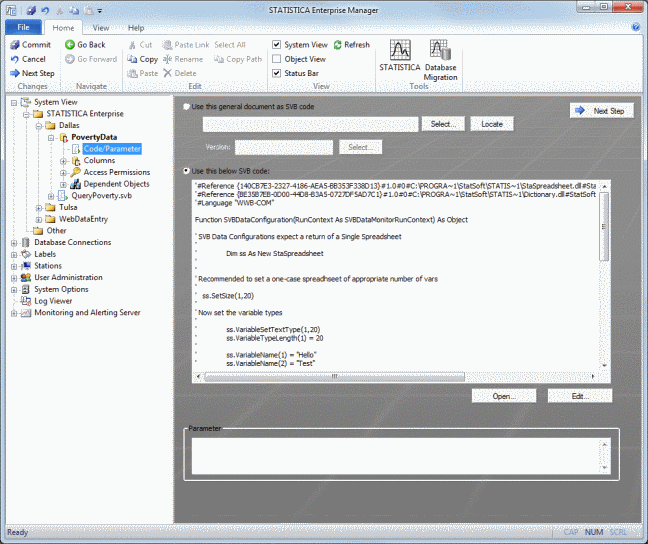Select the User Administration icon

26,277
